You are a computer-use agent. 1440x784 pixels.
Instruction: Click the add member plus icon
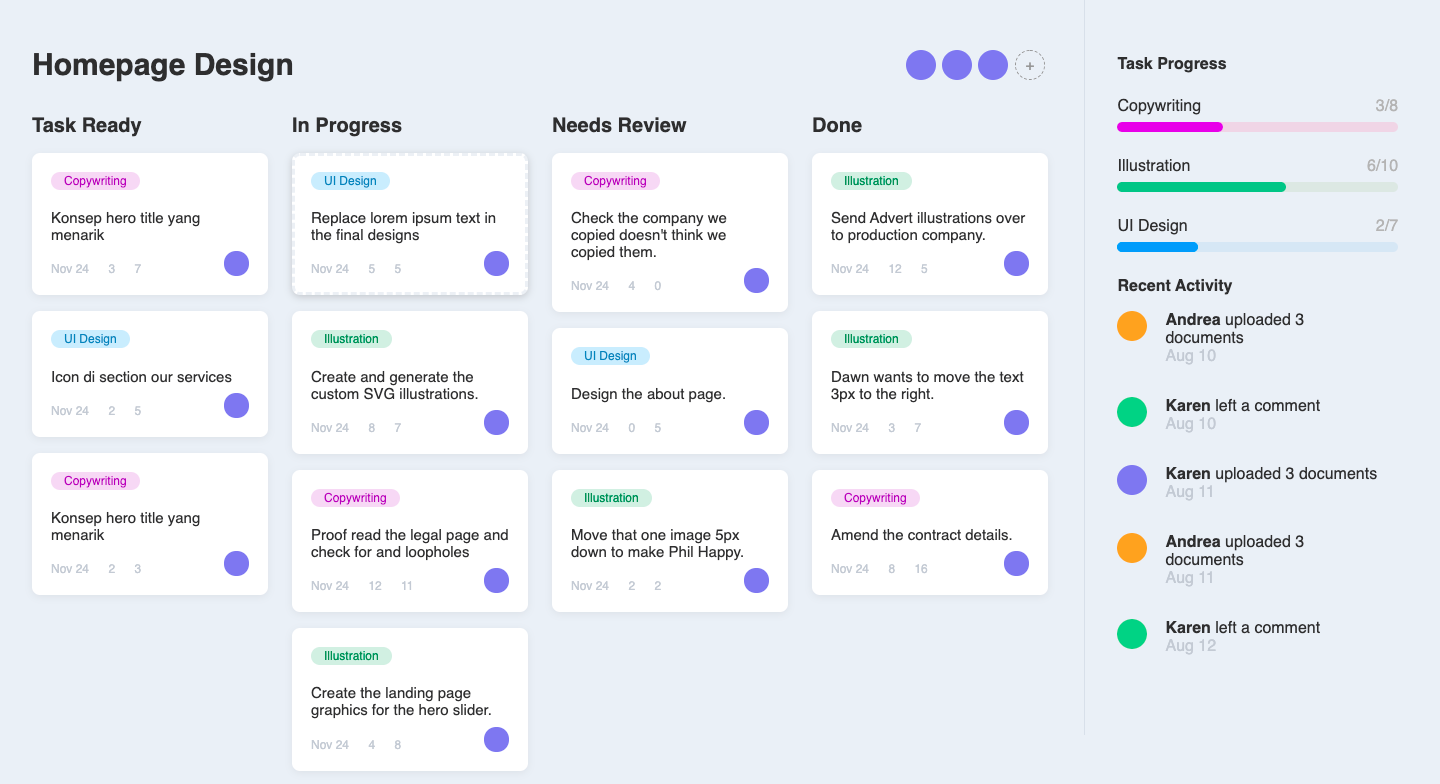click(1029, 65)
